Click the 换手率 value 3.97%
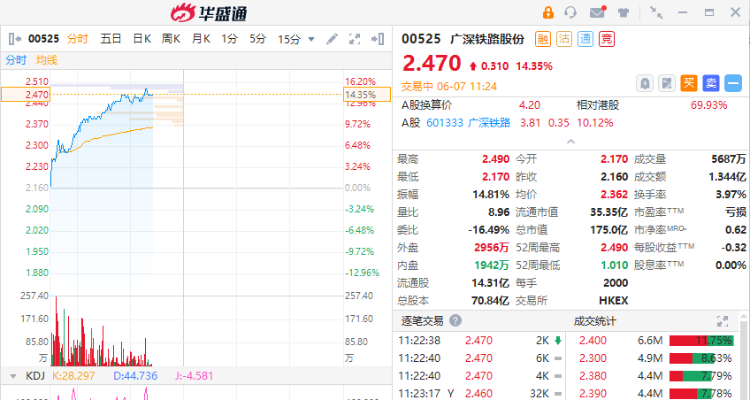 point(731,194)
